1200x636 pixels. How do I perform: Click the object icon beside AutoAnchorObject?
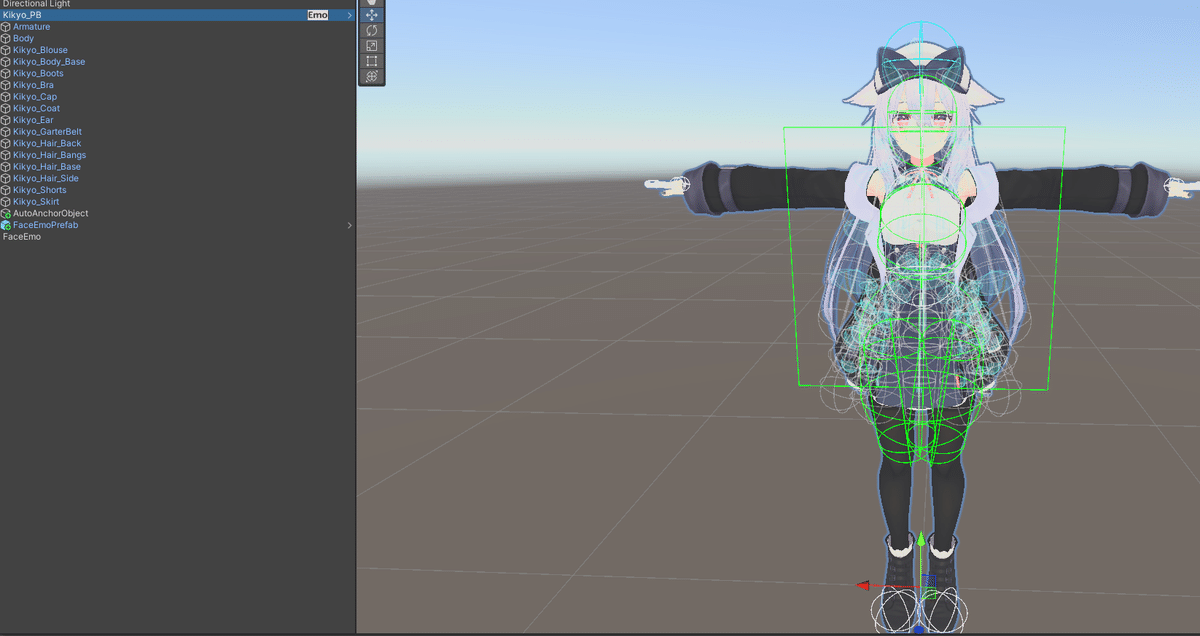[x=6, y=213]
